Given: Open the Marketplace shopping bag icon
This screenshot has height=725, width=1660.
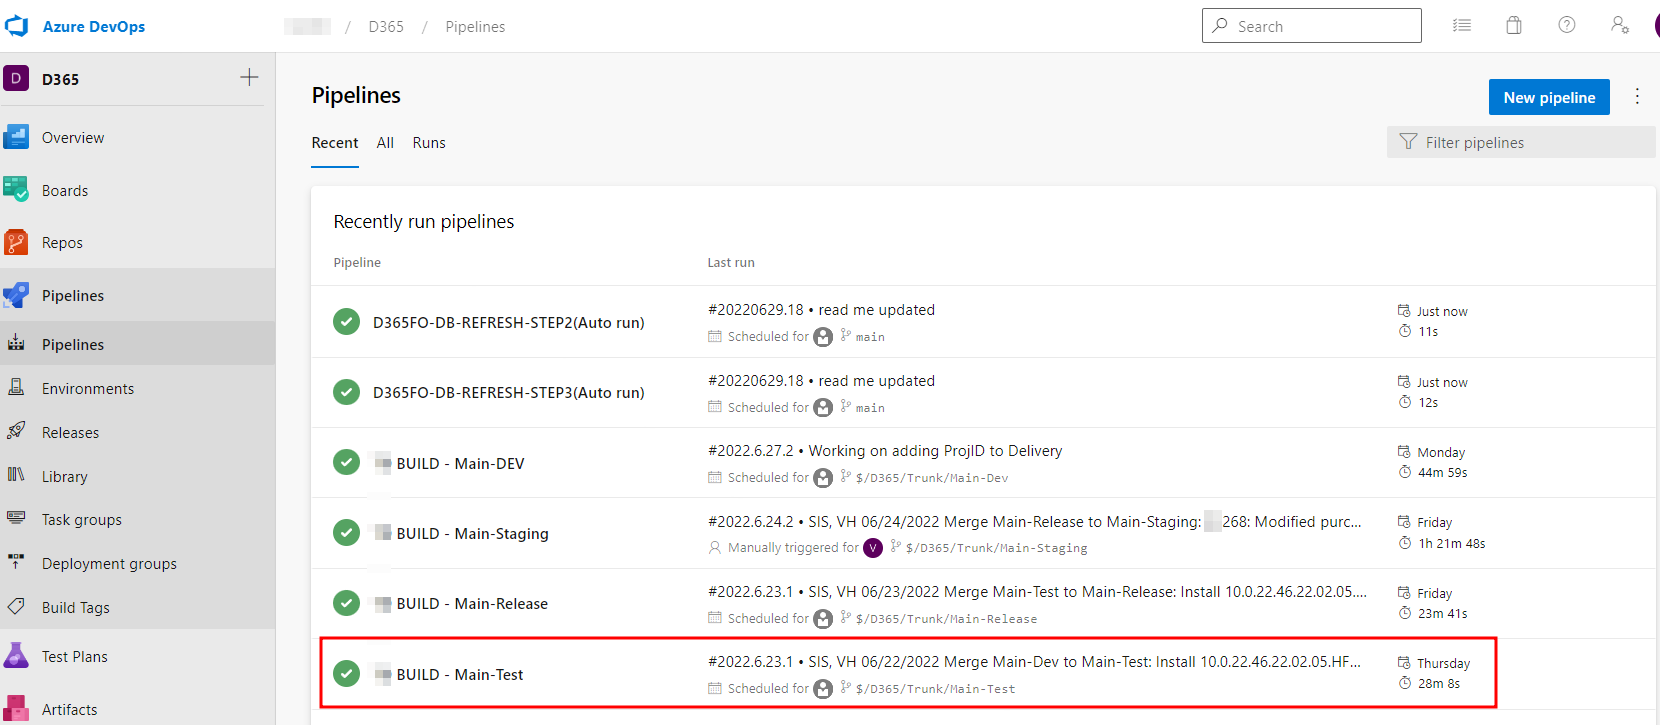Looking at the screenshot, I should pos(1514,26).
